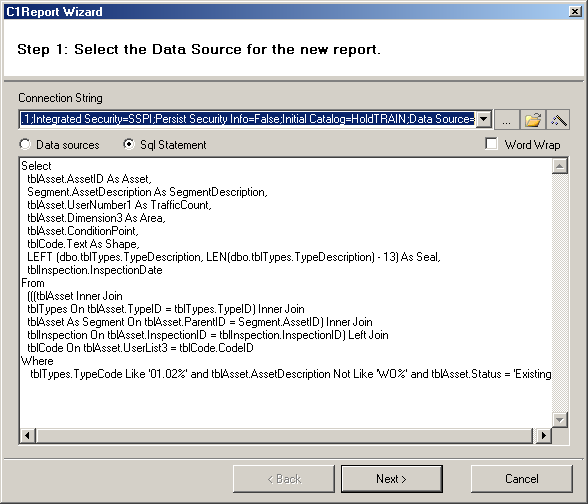588x504 pixels.
Task: Click the Cancel button
Action: (x=522, y=479)
